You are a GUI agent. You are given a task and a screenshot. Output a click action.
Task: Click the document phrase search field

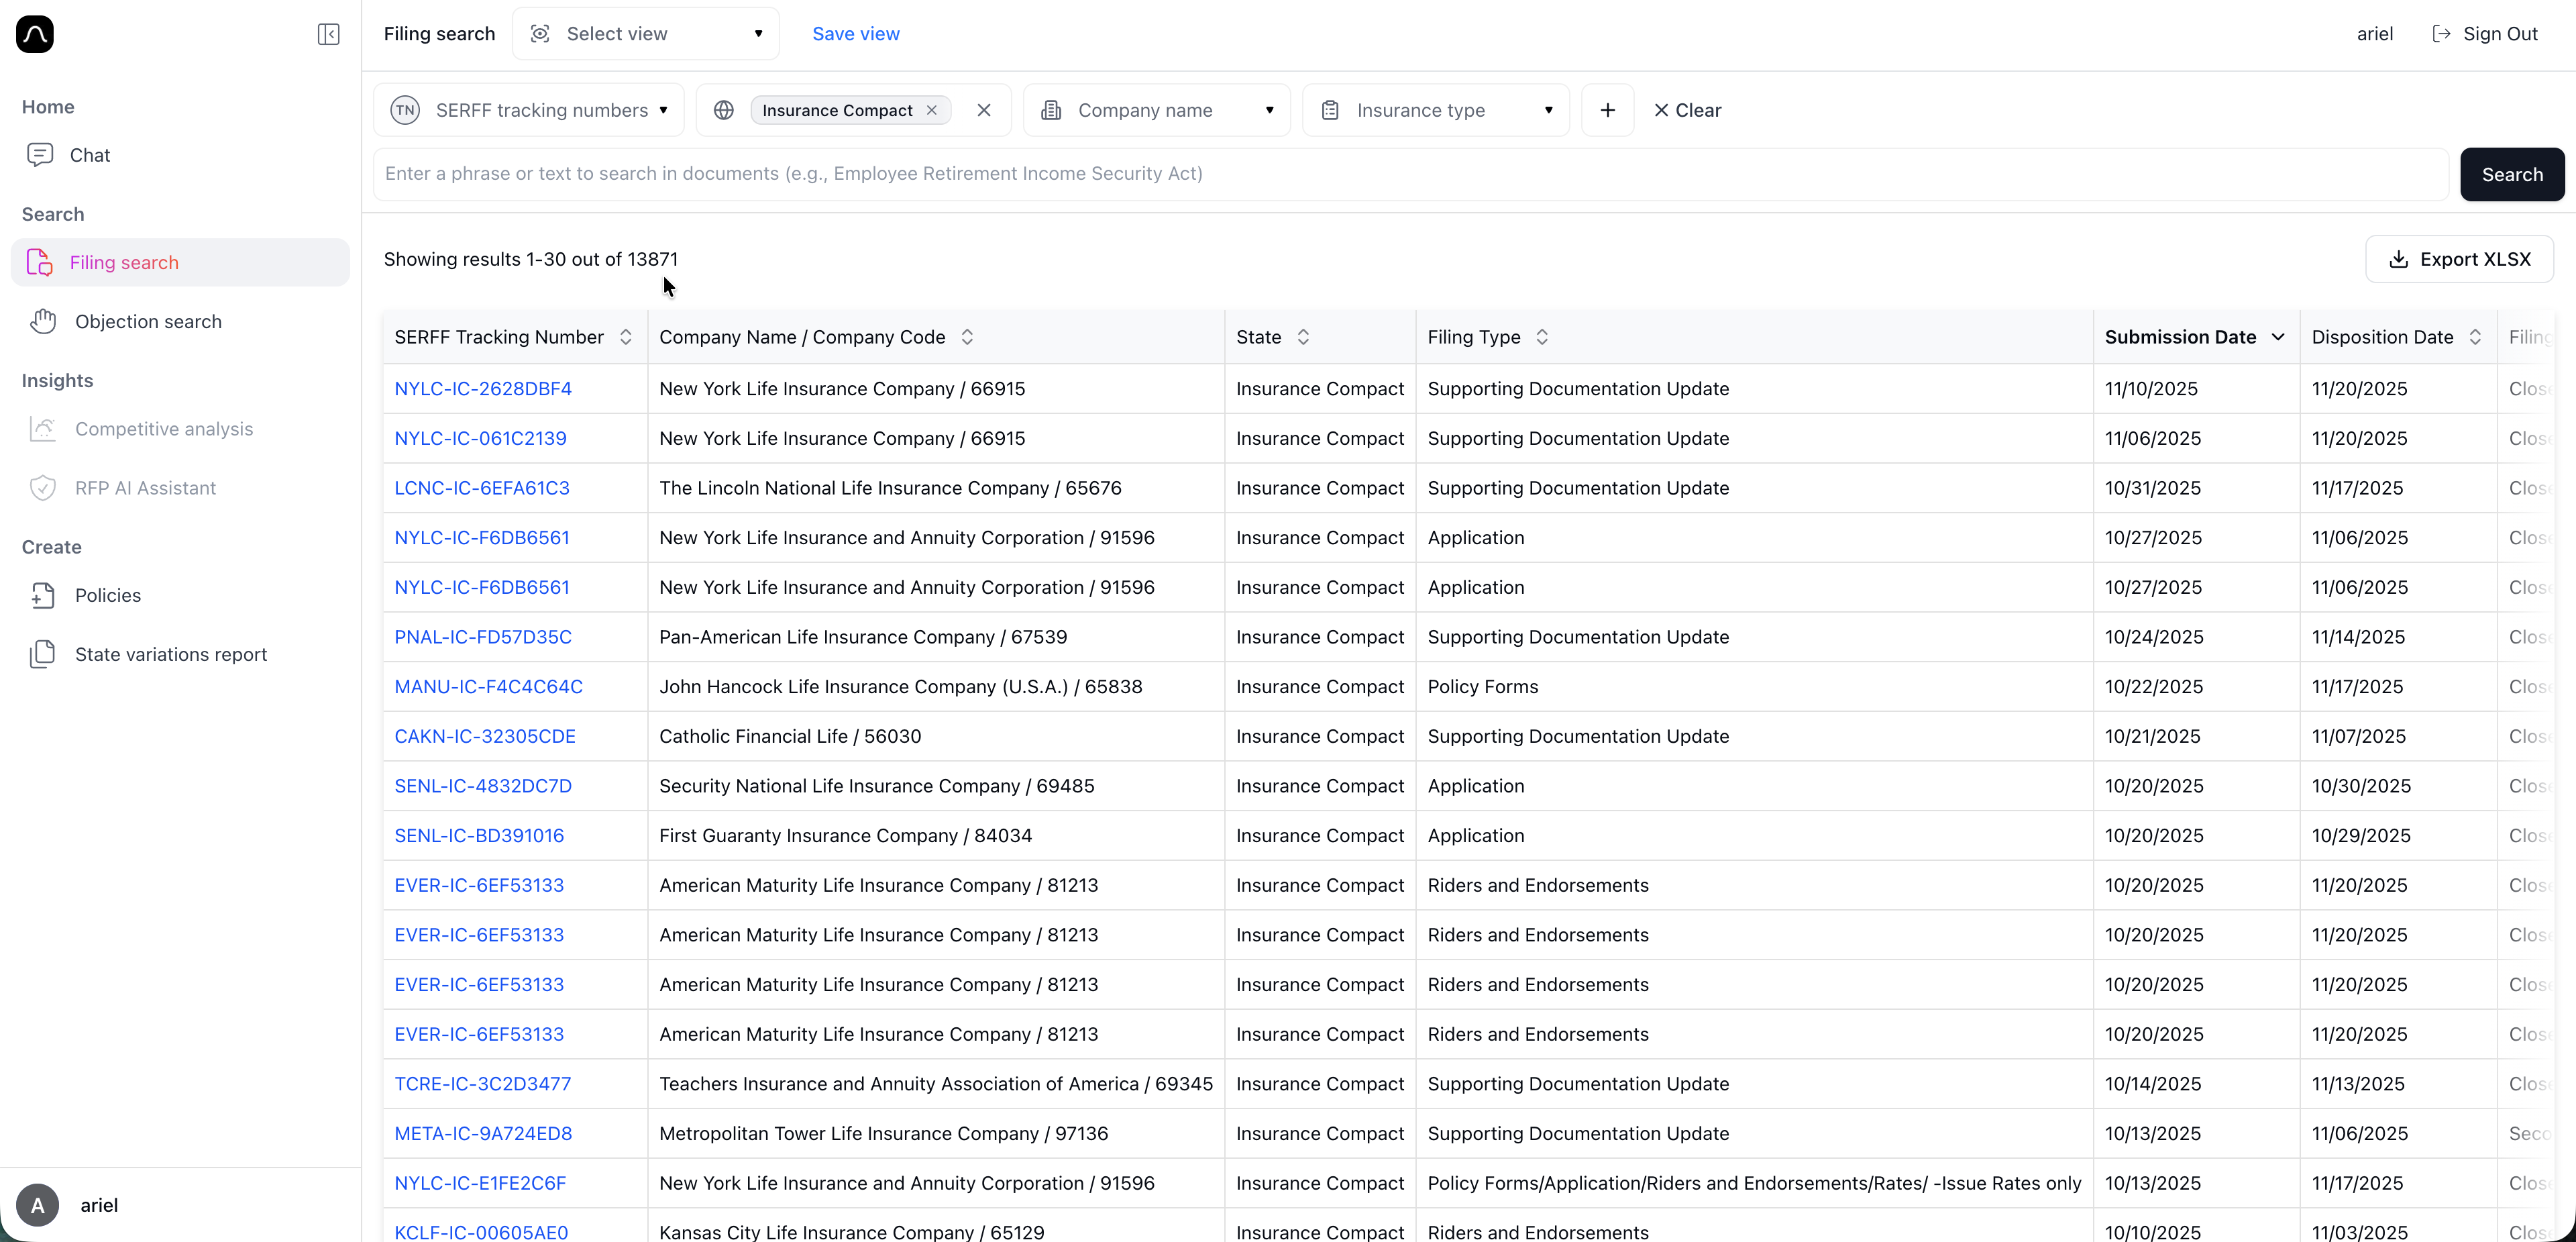pos(1410,174)
